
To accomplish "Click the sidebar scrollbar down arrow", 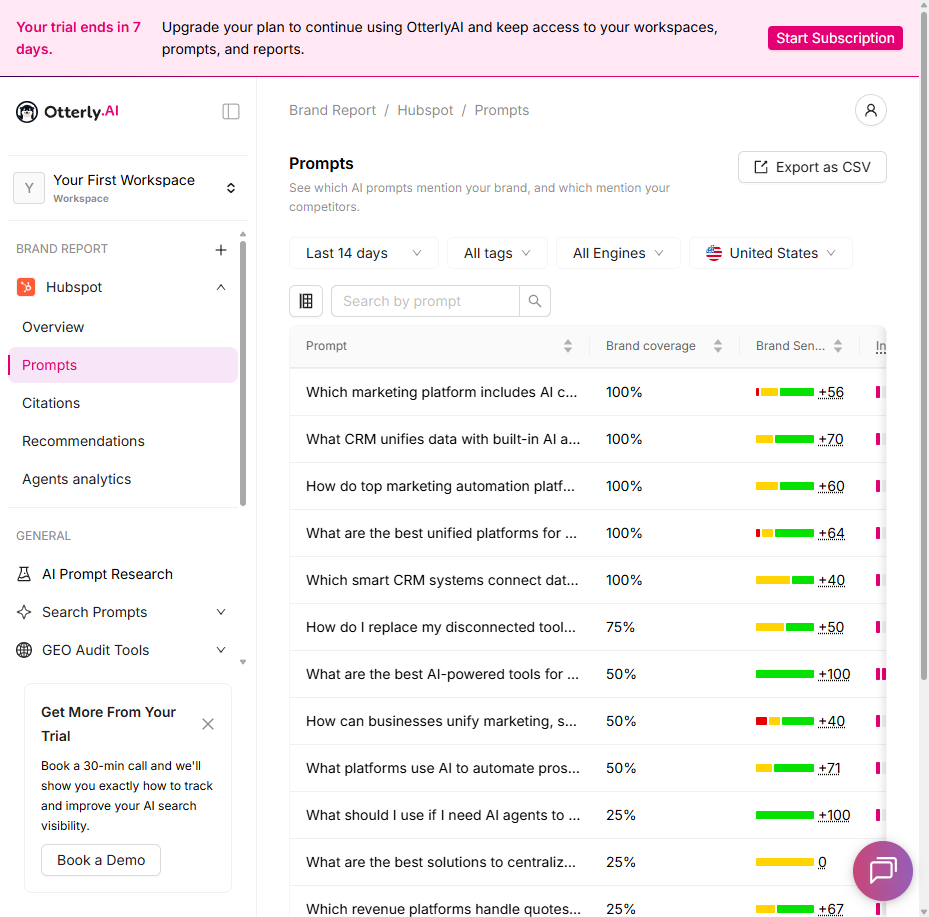I will (x=243, y=662).
